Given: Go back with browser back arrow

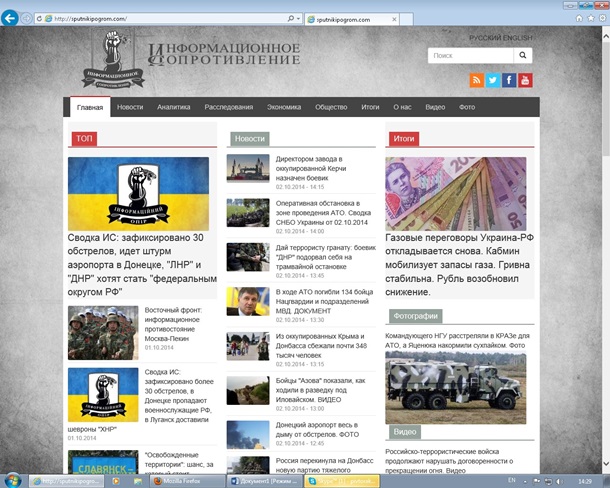Looking at the screenshot, I should point(11,19).
